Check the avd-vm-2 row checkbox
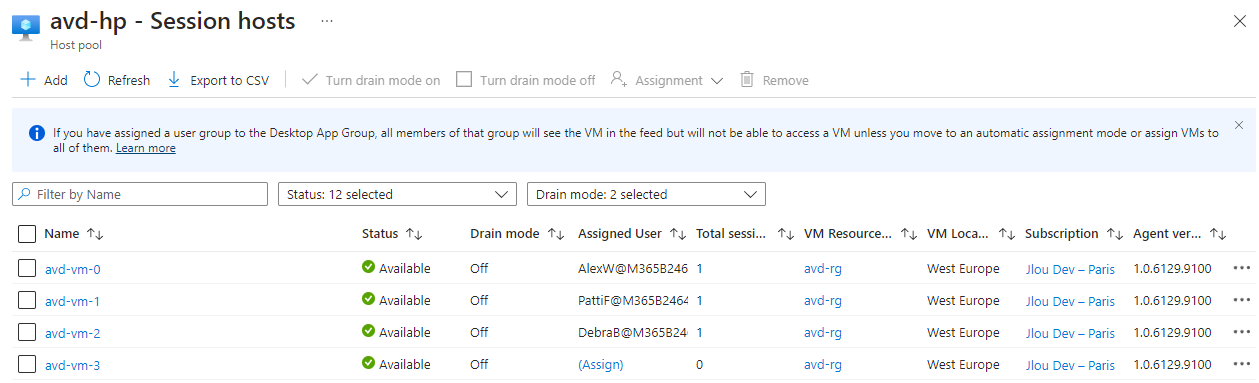The image size is (1259, 383). coord(27,332)
